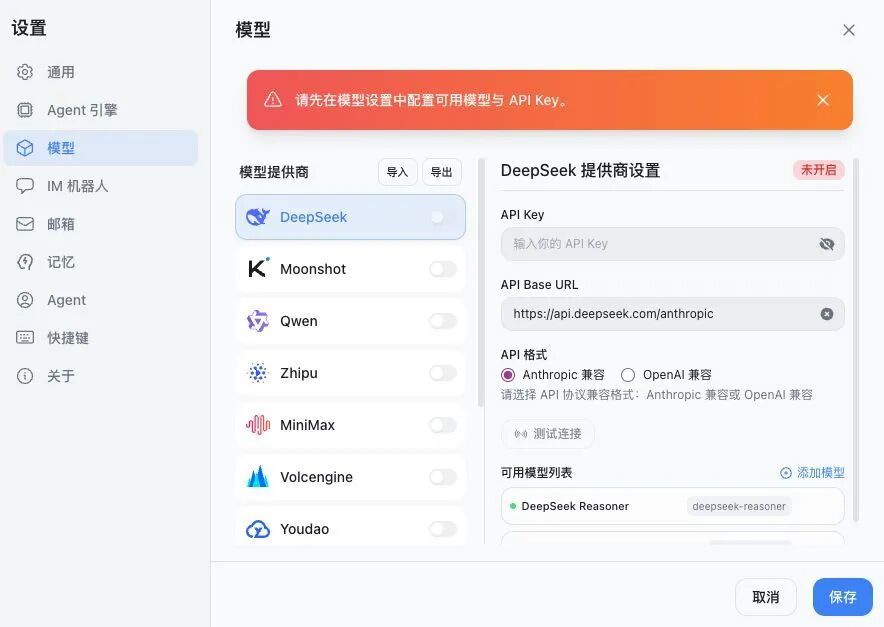Viewport: 884px width, 627px height.
Task: Click the Zhipu provider logo icon
Action: [258, 373]
